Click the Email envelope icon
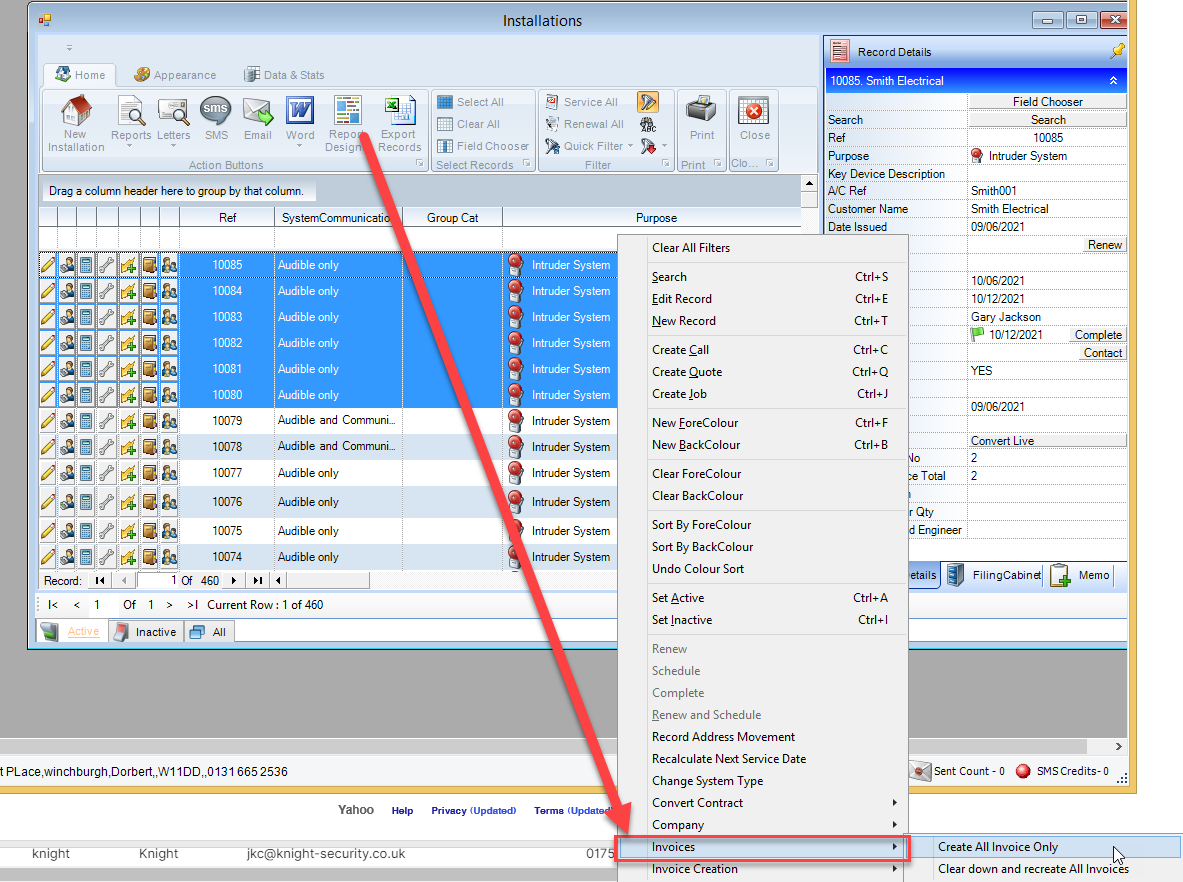Image resolution: width=1183 pixels, height=882 pixels. [258, 112]
